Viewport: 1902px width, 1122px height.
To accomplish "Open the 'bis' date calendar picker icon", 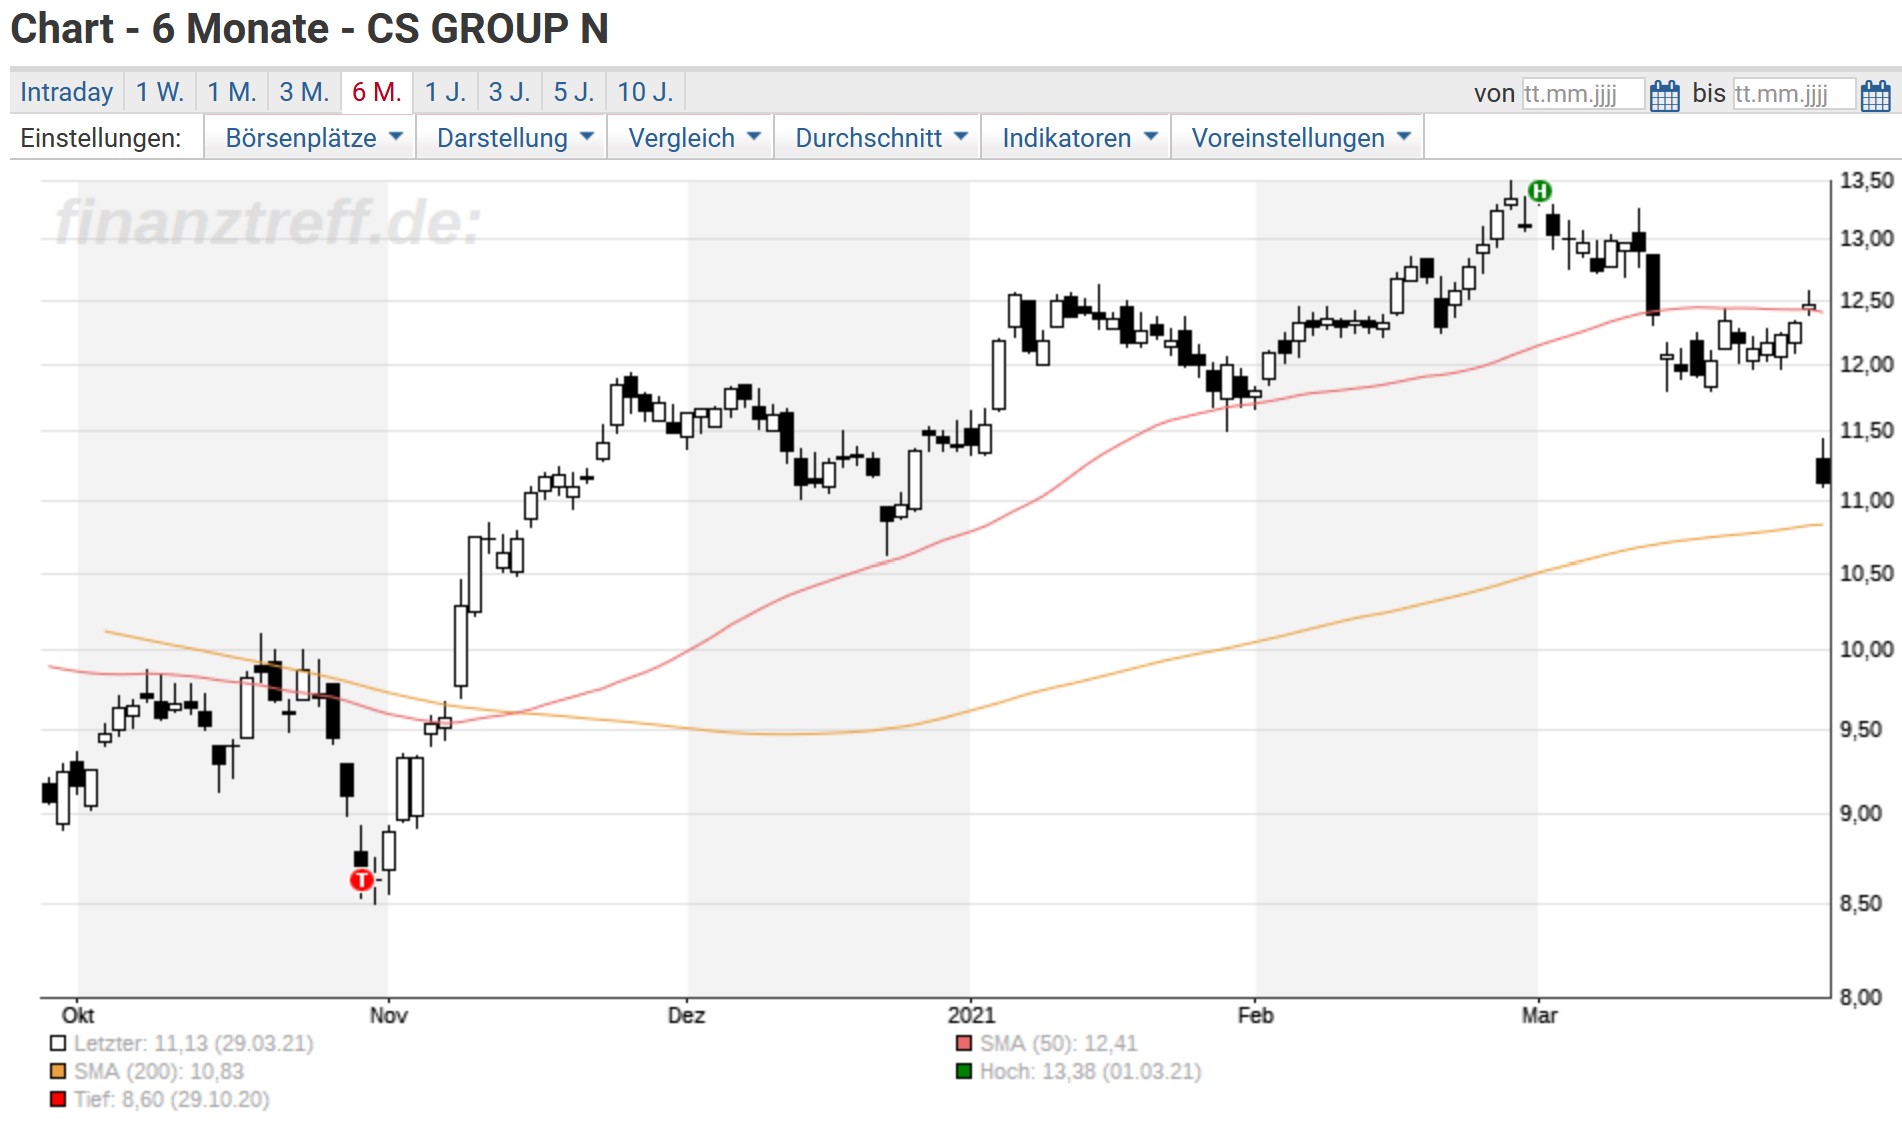I will pyautogui.click(x=1875, y=95).
